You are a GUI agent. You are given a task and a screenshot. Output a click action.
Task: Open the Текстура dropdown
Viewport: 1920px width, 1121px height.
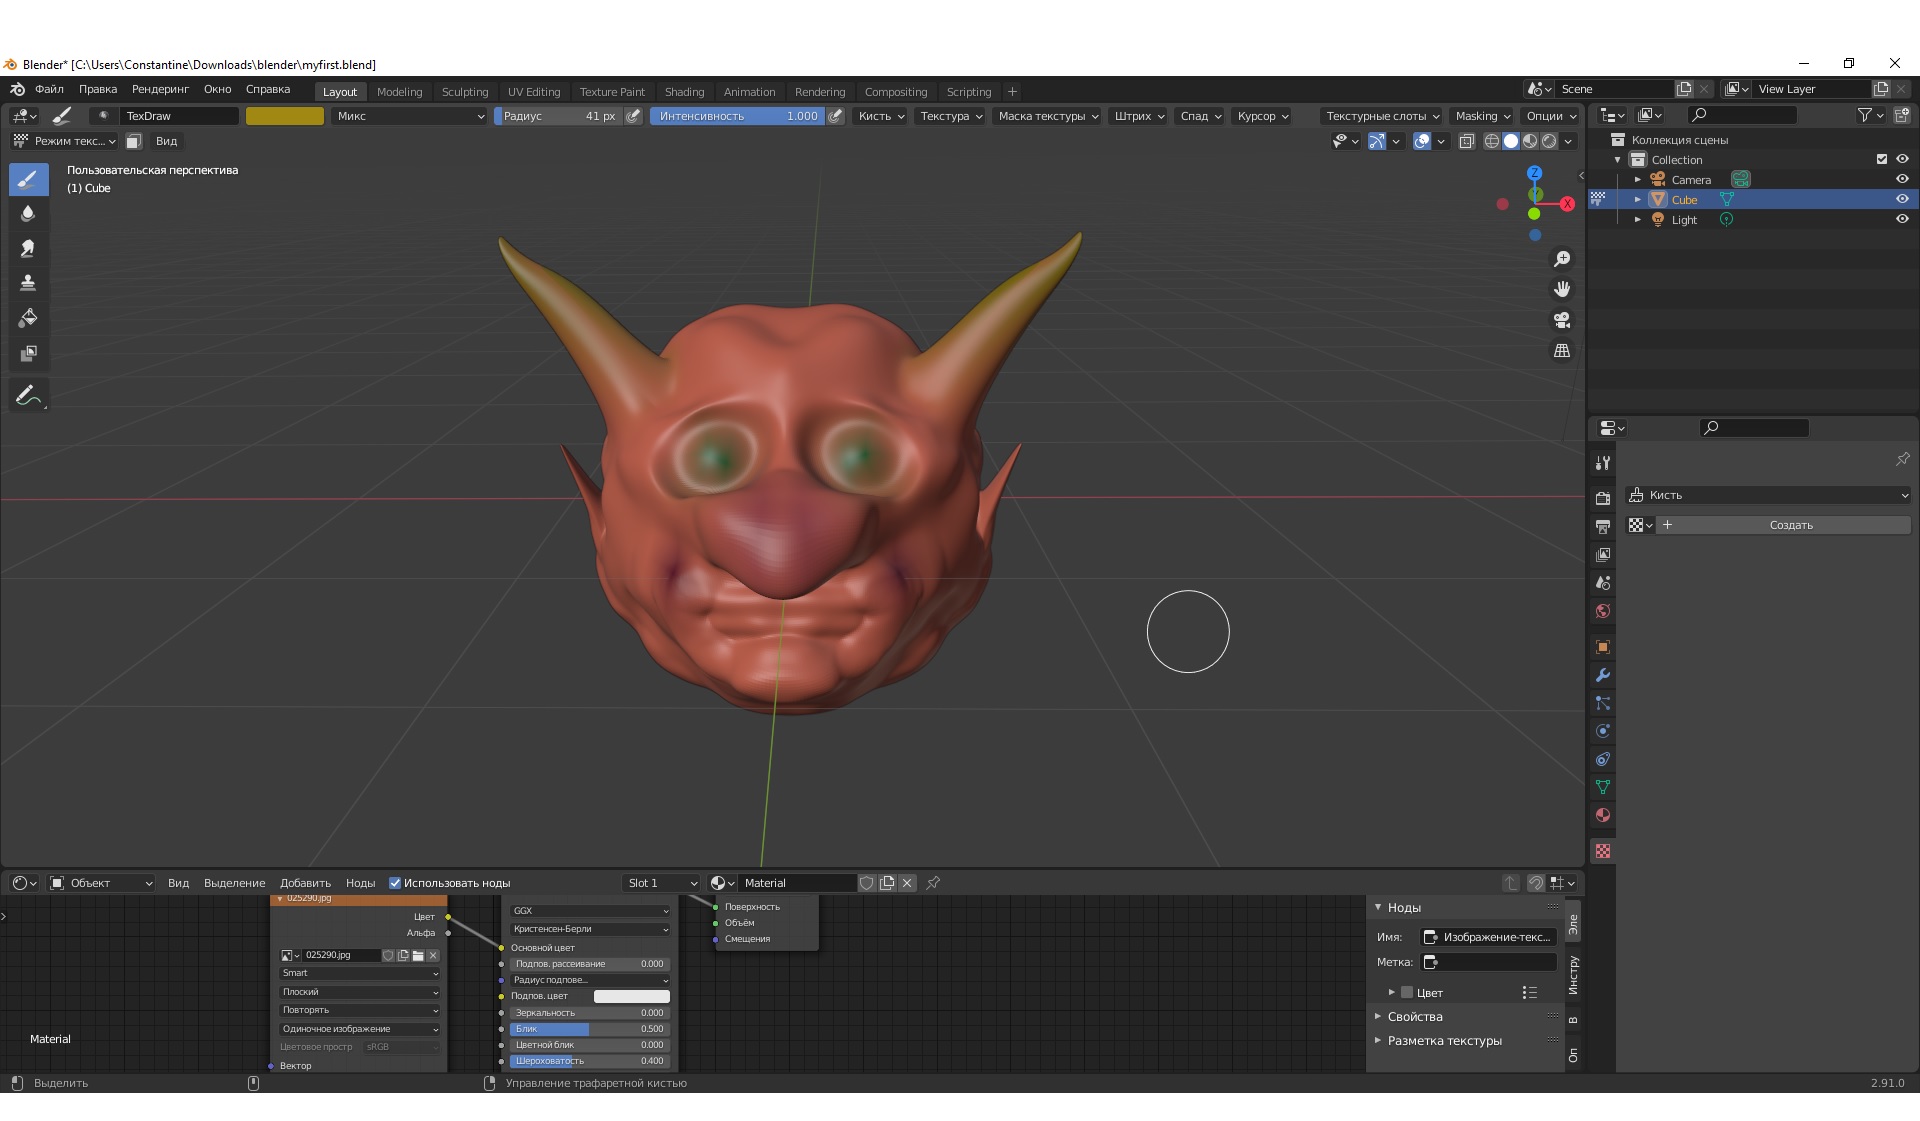click(x=951, y=116)
